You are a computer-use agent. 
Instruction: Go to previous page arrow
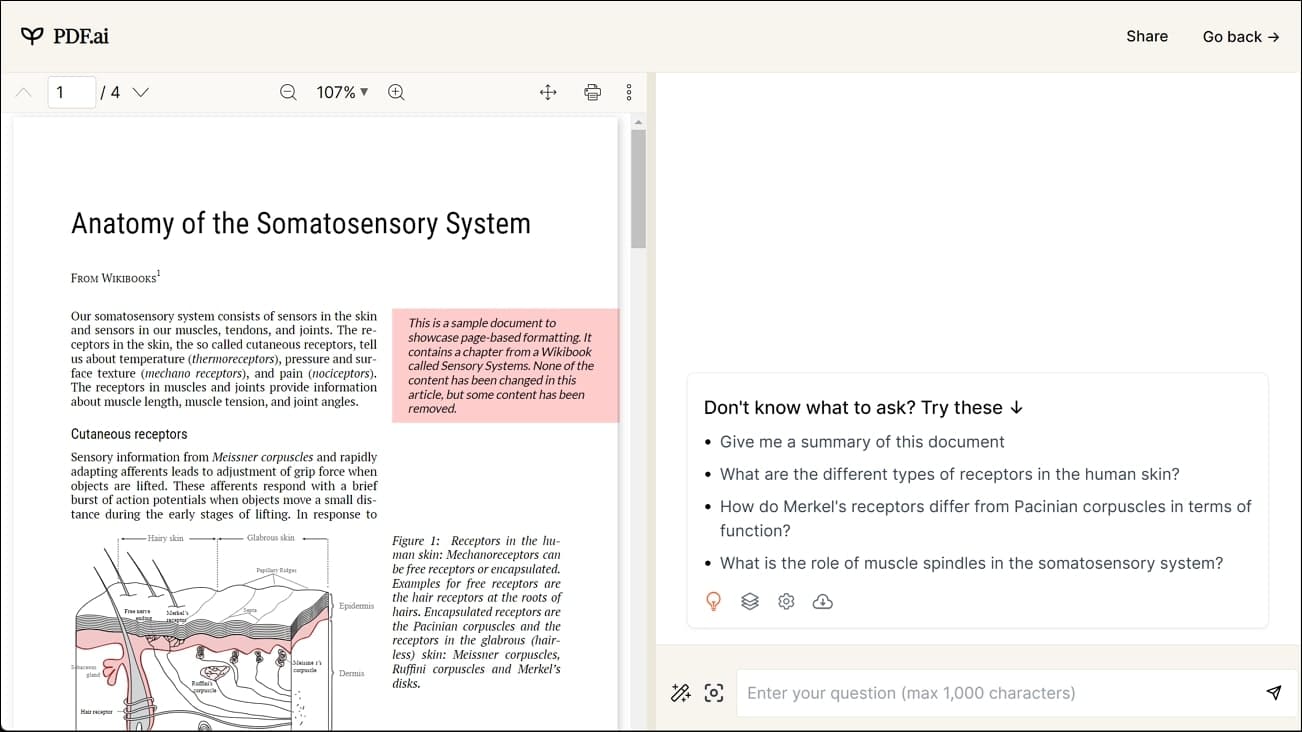24,92
